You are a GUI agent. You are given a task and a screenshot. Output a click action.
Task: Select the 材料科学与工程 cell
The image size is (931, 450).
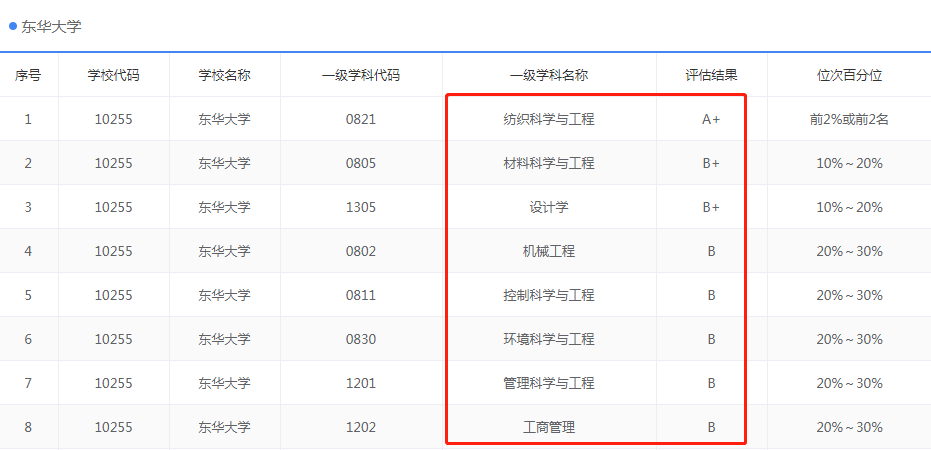pyautogui.click(x=549, y=163)
